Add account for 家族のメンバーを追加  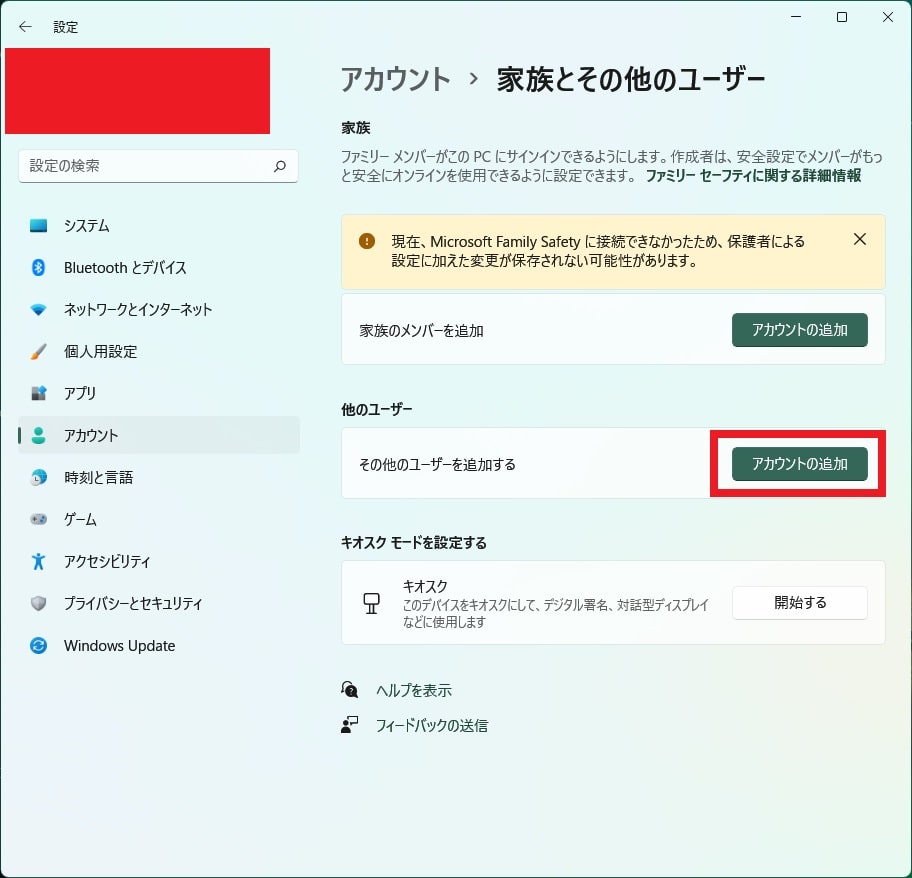[x=800, y=330]
